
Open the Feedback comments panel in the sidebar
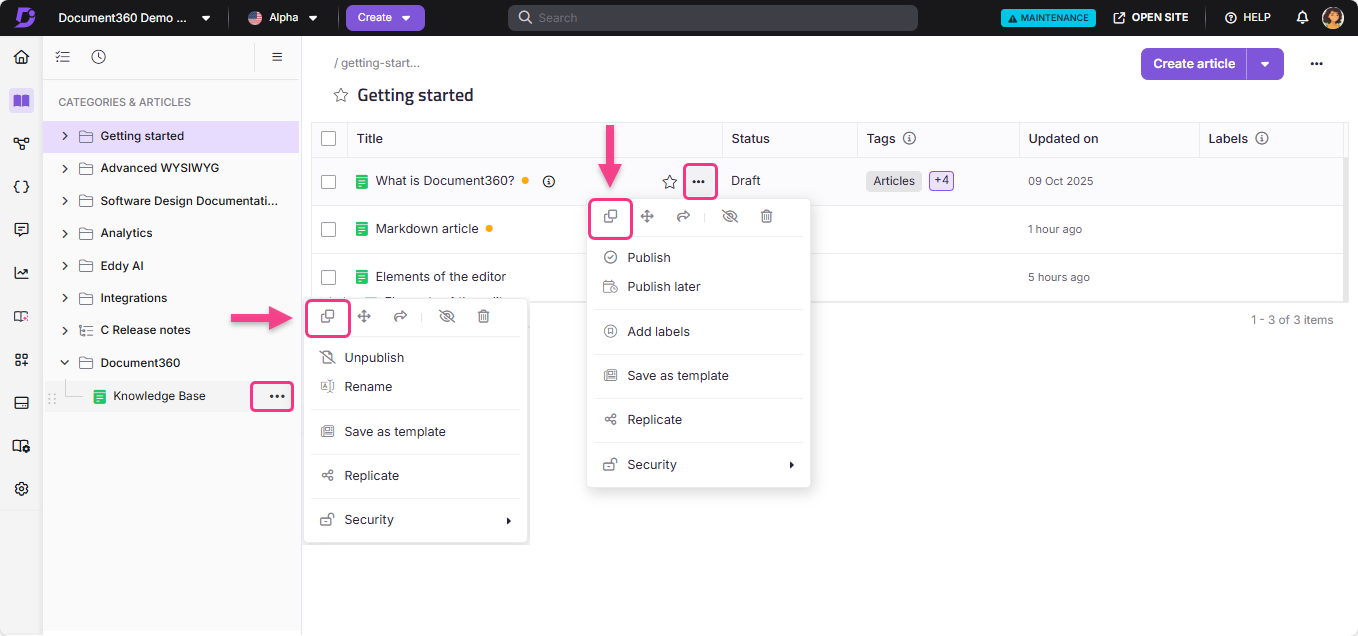click(x=22, y=230)
